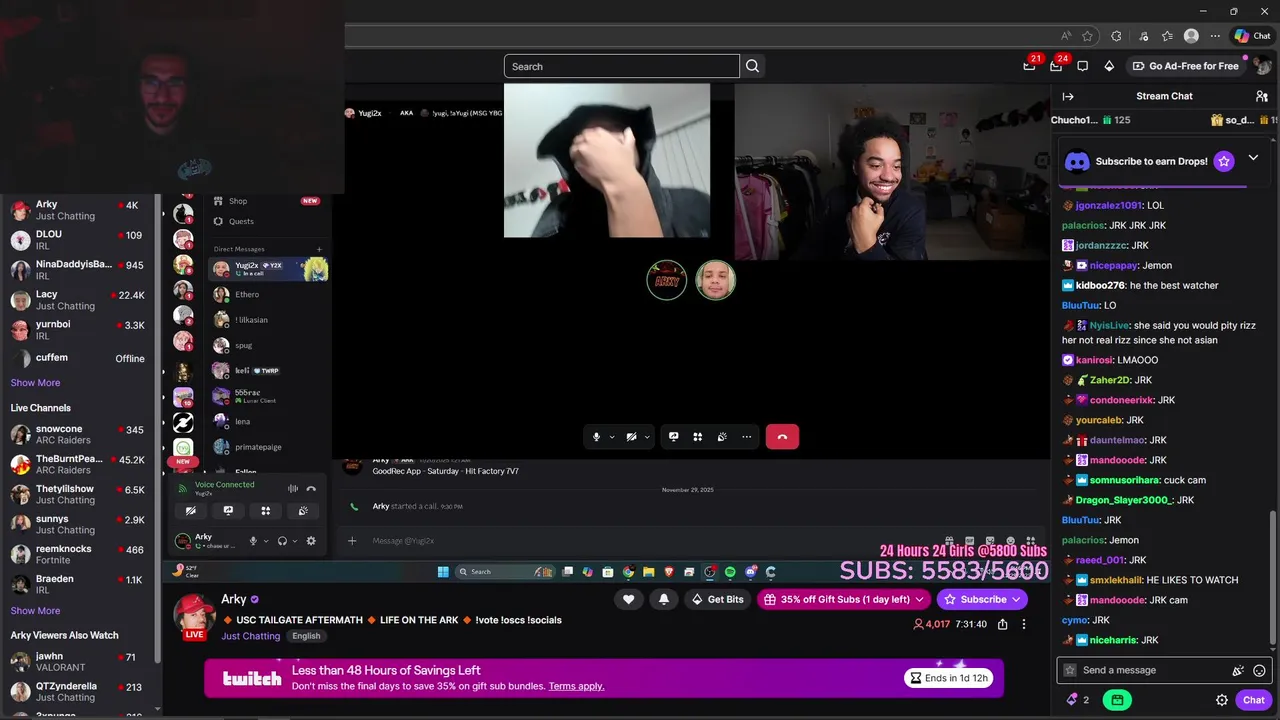Click Windows Start button in streamed taskbar
Screen dimensions: 1280x720
point(443,572)
